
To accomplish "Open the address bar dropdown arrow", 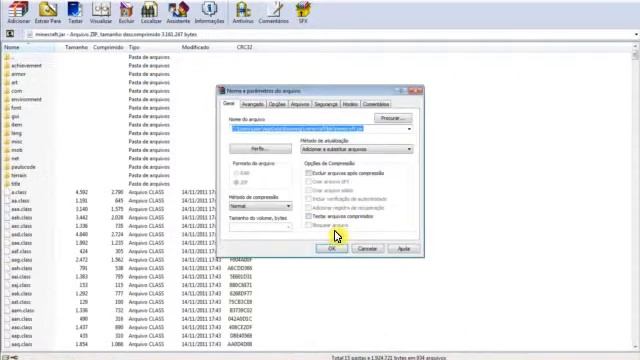I will 636,34.
